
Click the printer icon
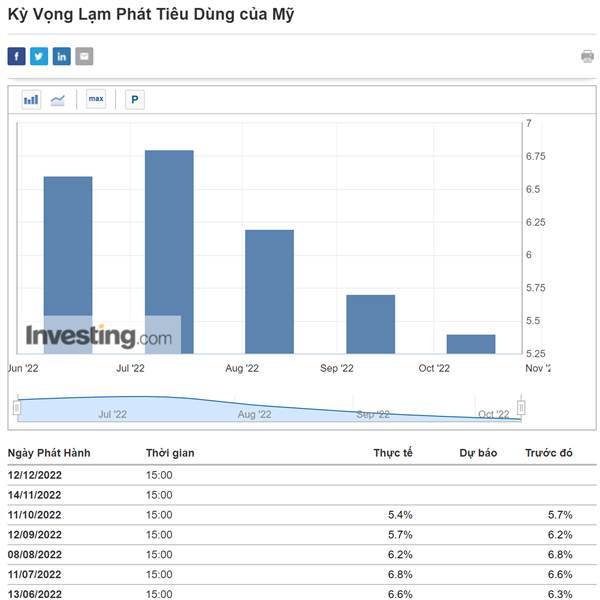pos(587,56)
